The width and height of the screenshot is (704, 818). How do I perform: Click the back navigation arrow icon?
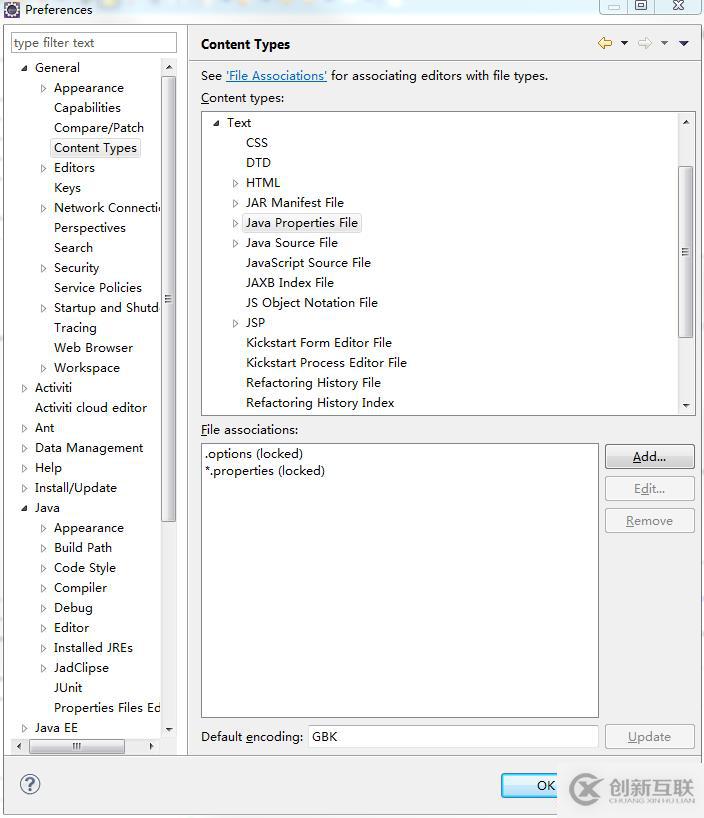(605, 43)
